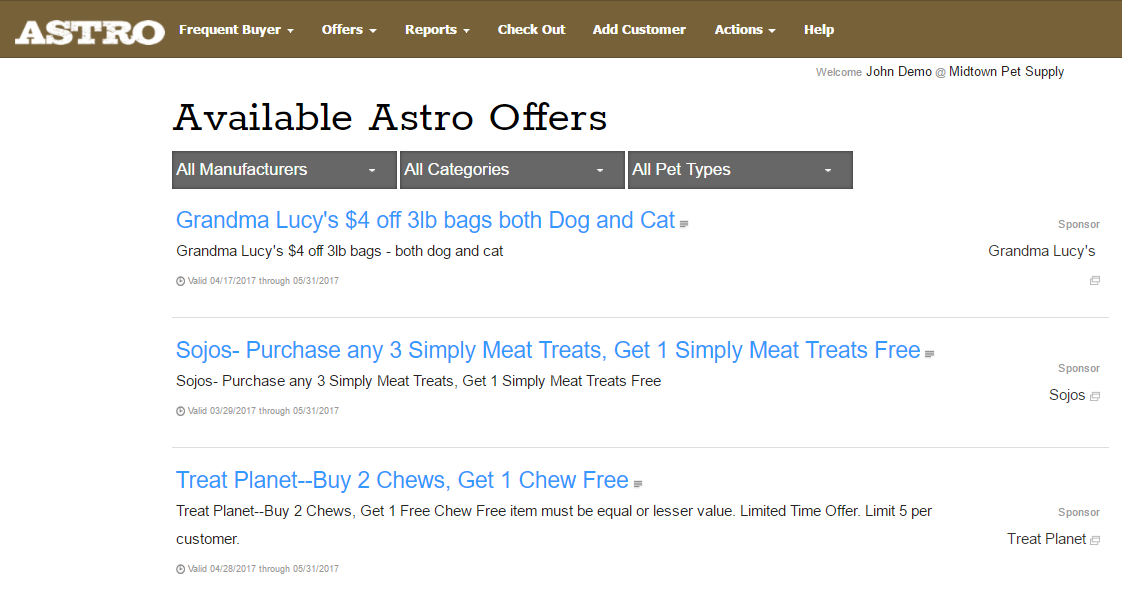This screenshot has width=1122, height=593.
Task: Click the window icon next to Sojos sponsor
Action: click(x=1095, y=396)
